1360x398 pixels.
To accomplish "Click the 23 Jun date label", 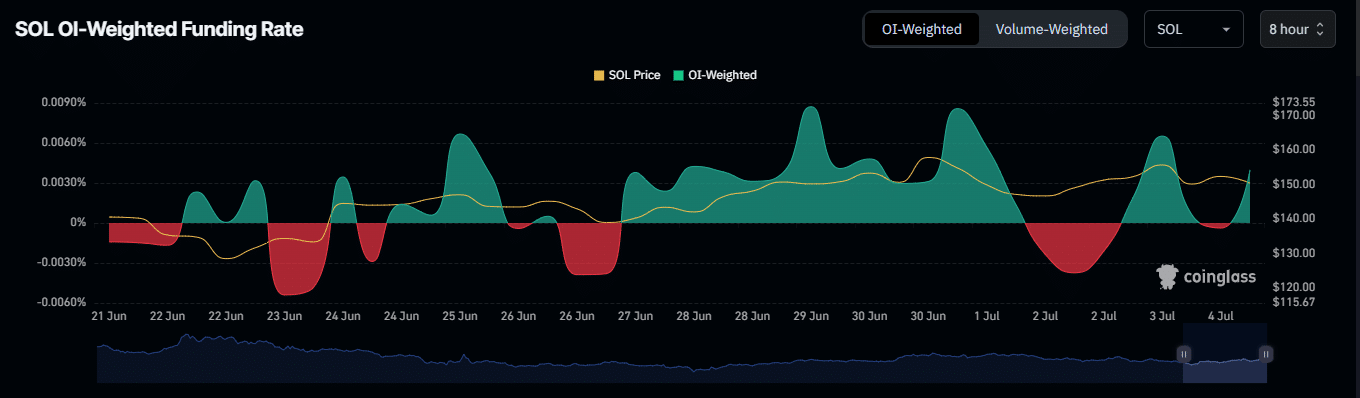I will coord(285,316).
